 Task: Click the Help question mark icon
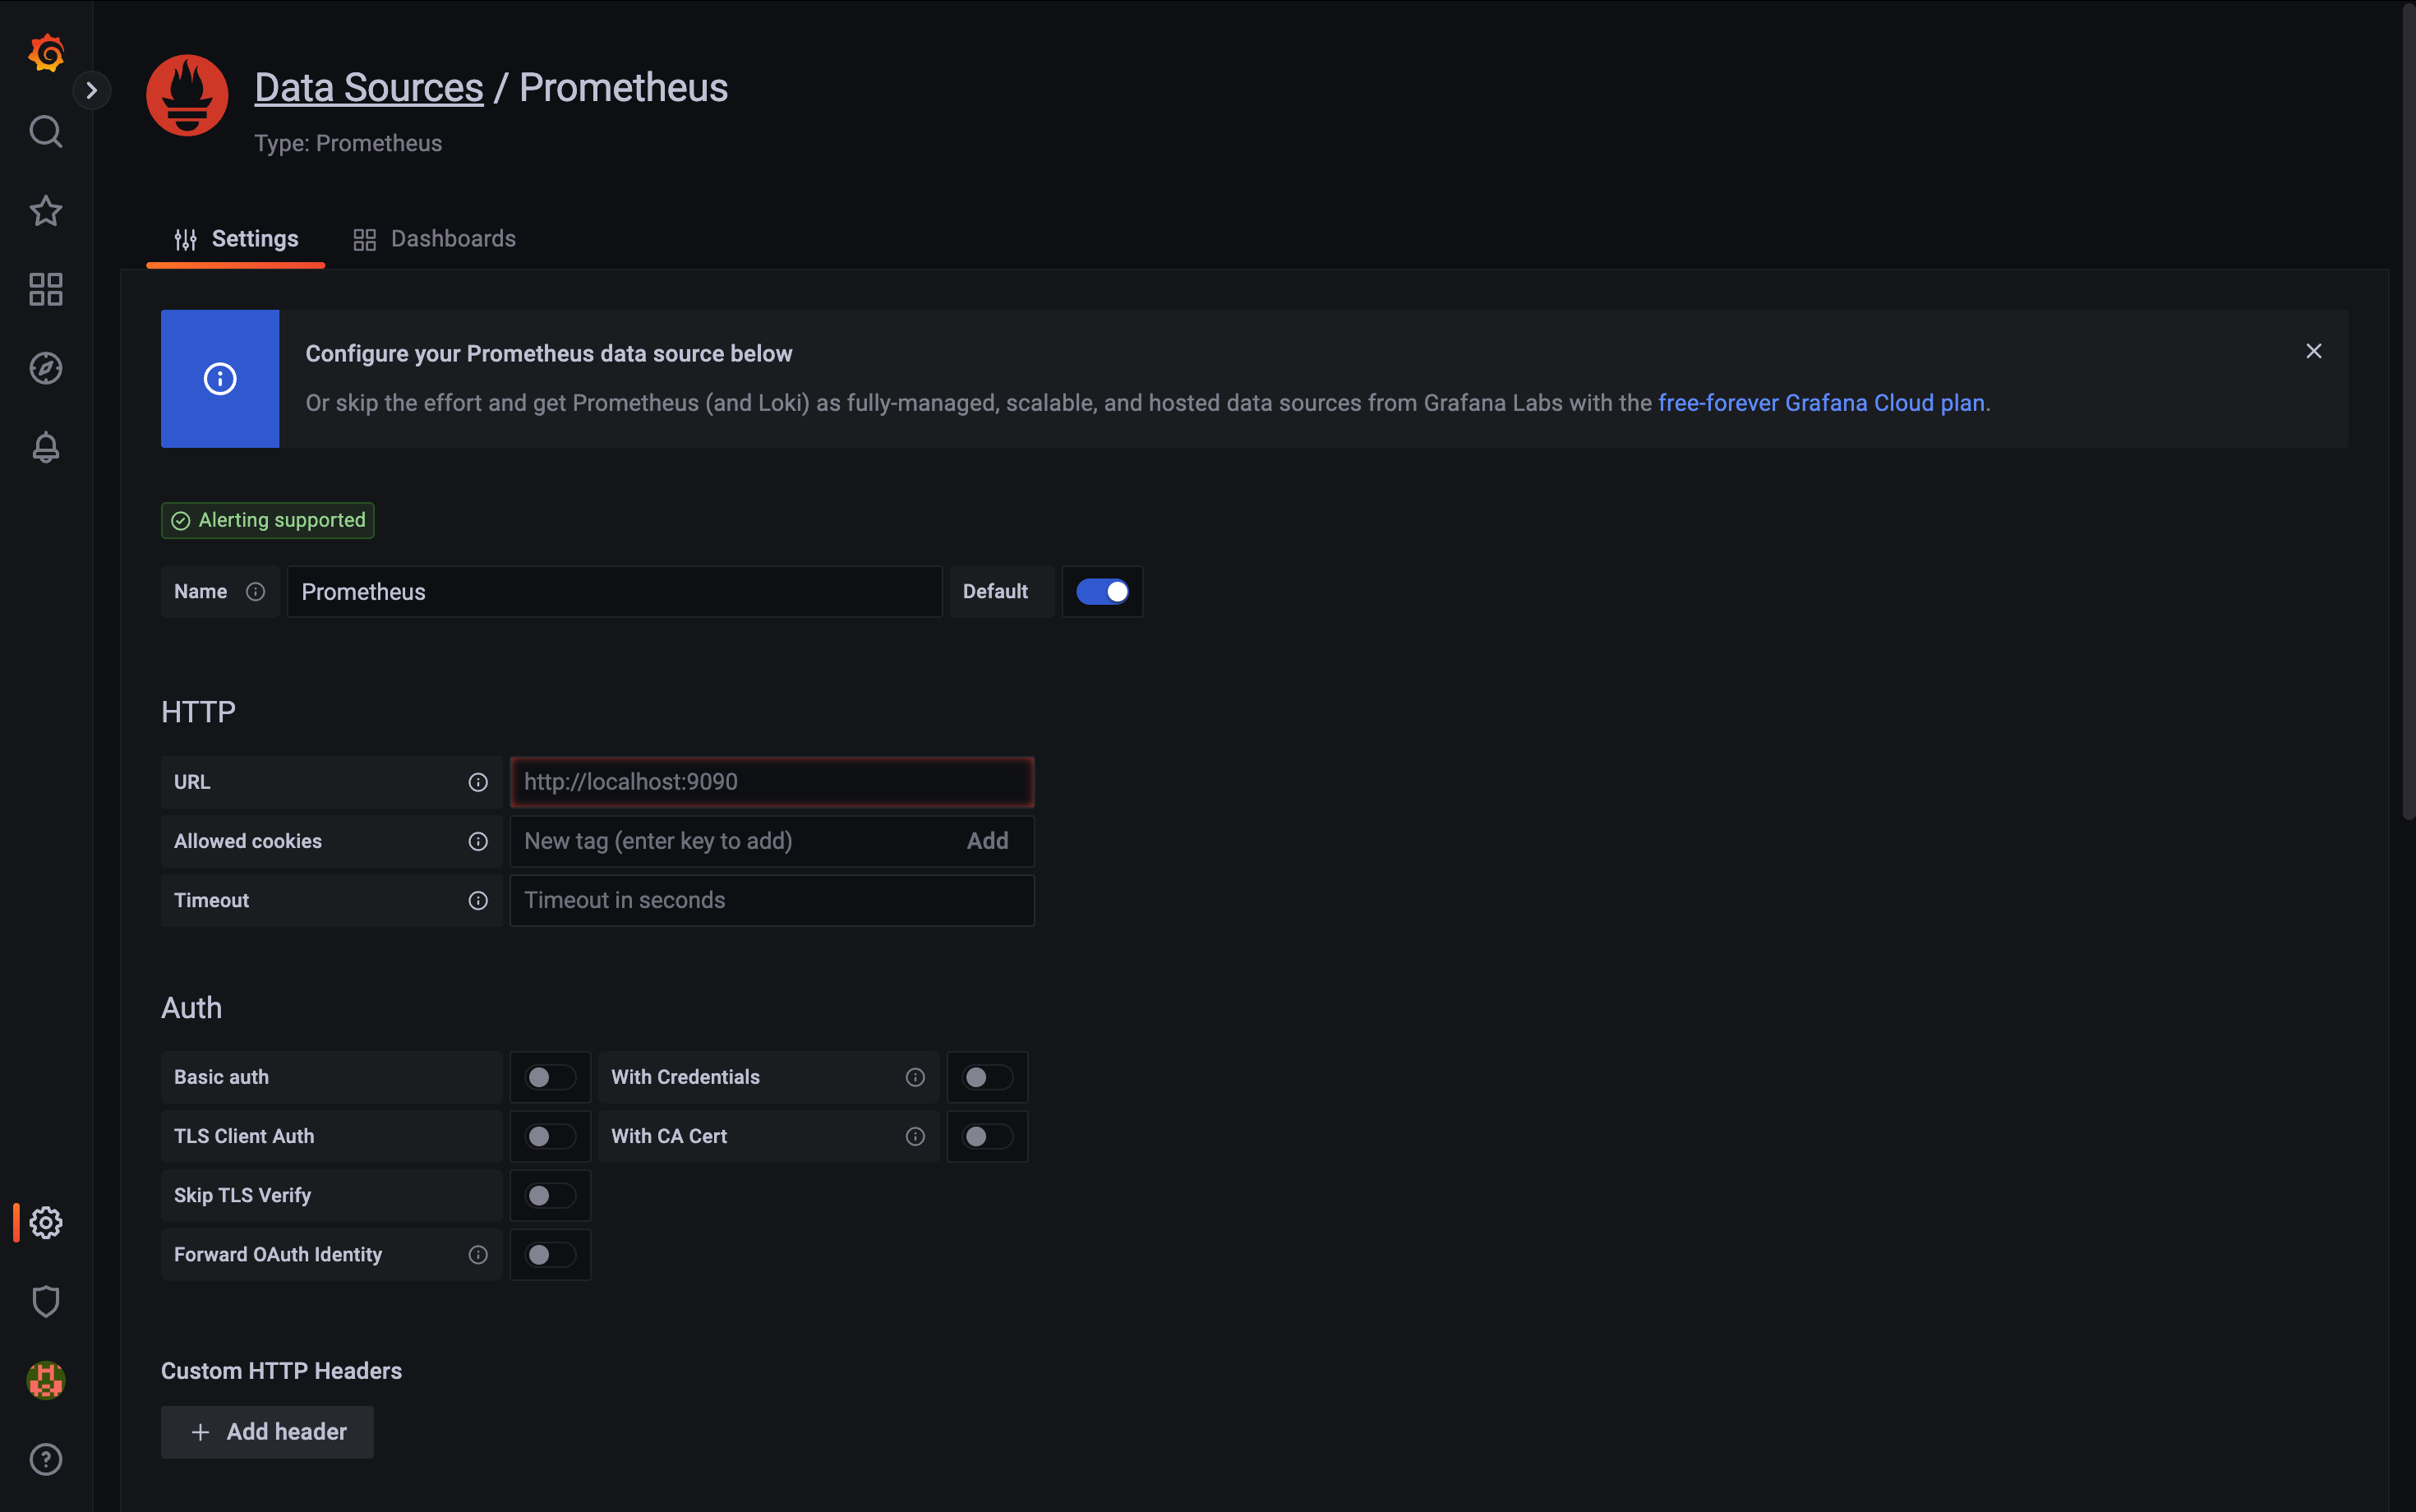click(46, 1459)
